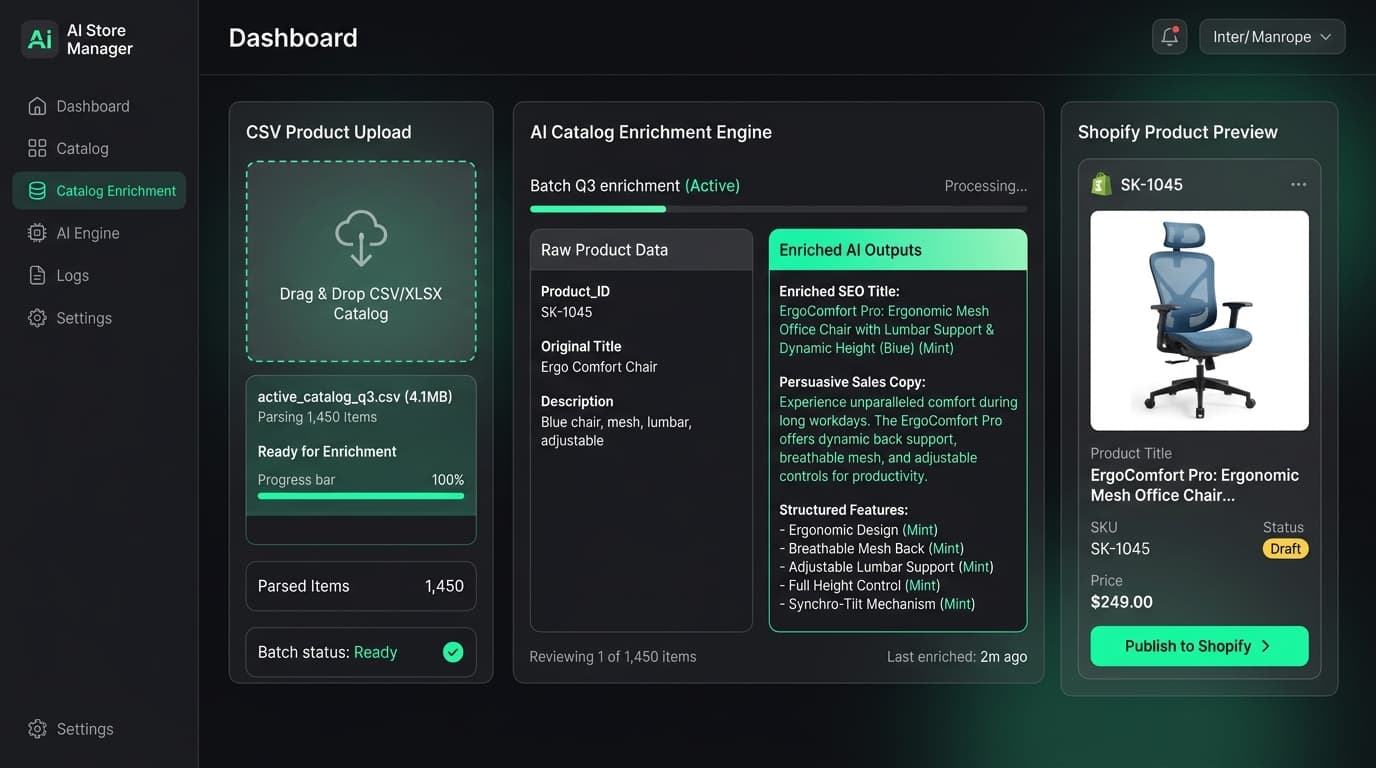The image size is (1376, 768).
Task: Click Reviewing 1 of 1,450 items text
Action: (x=613, y=657)
